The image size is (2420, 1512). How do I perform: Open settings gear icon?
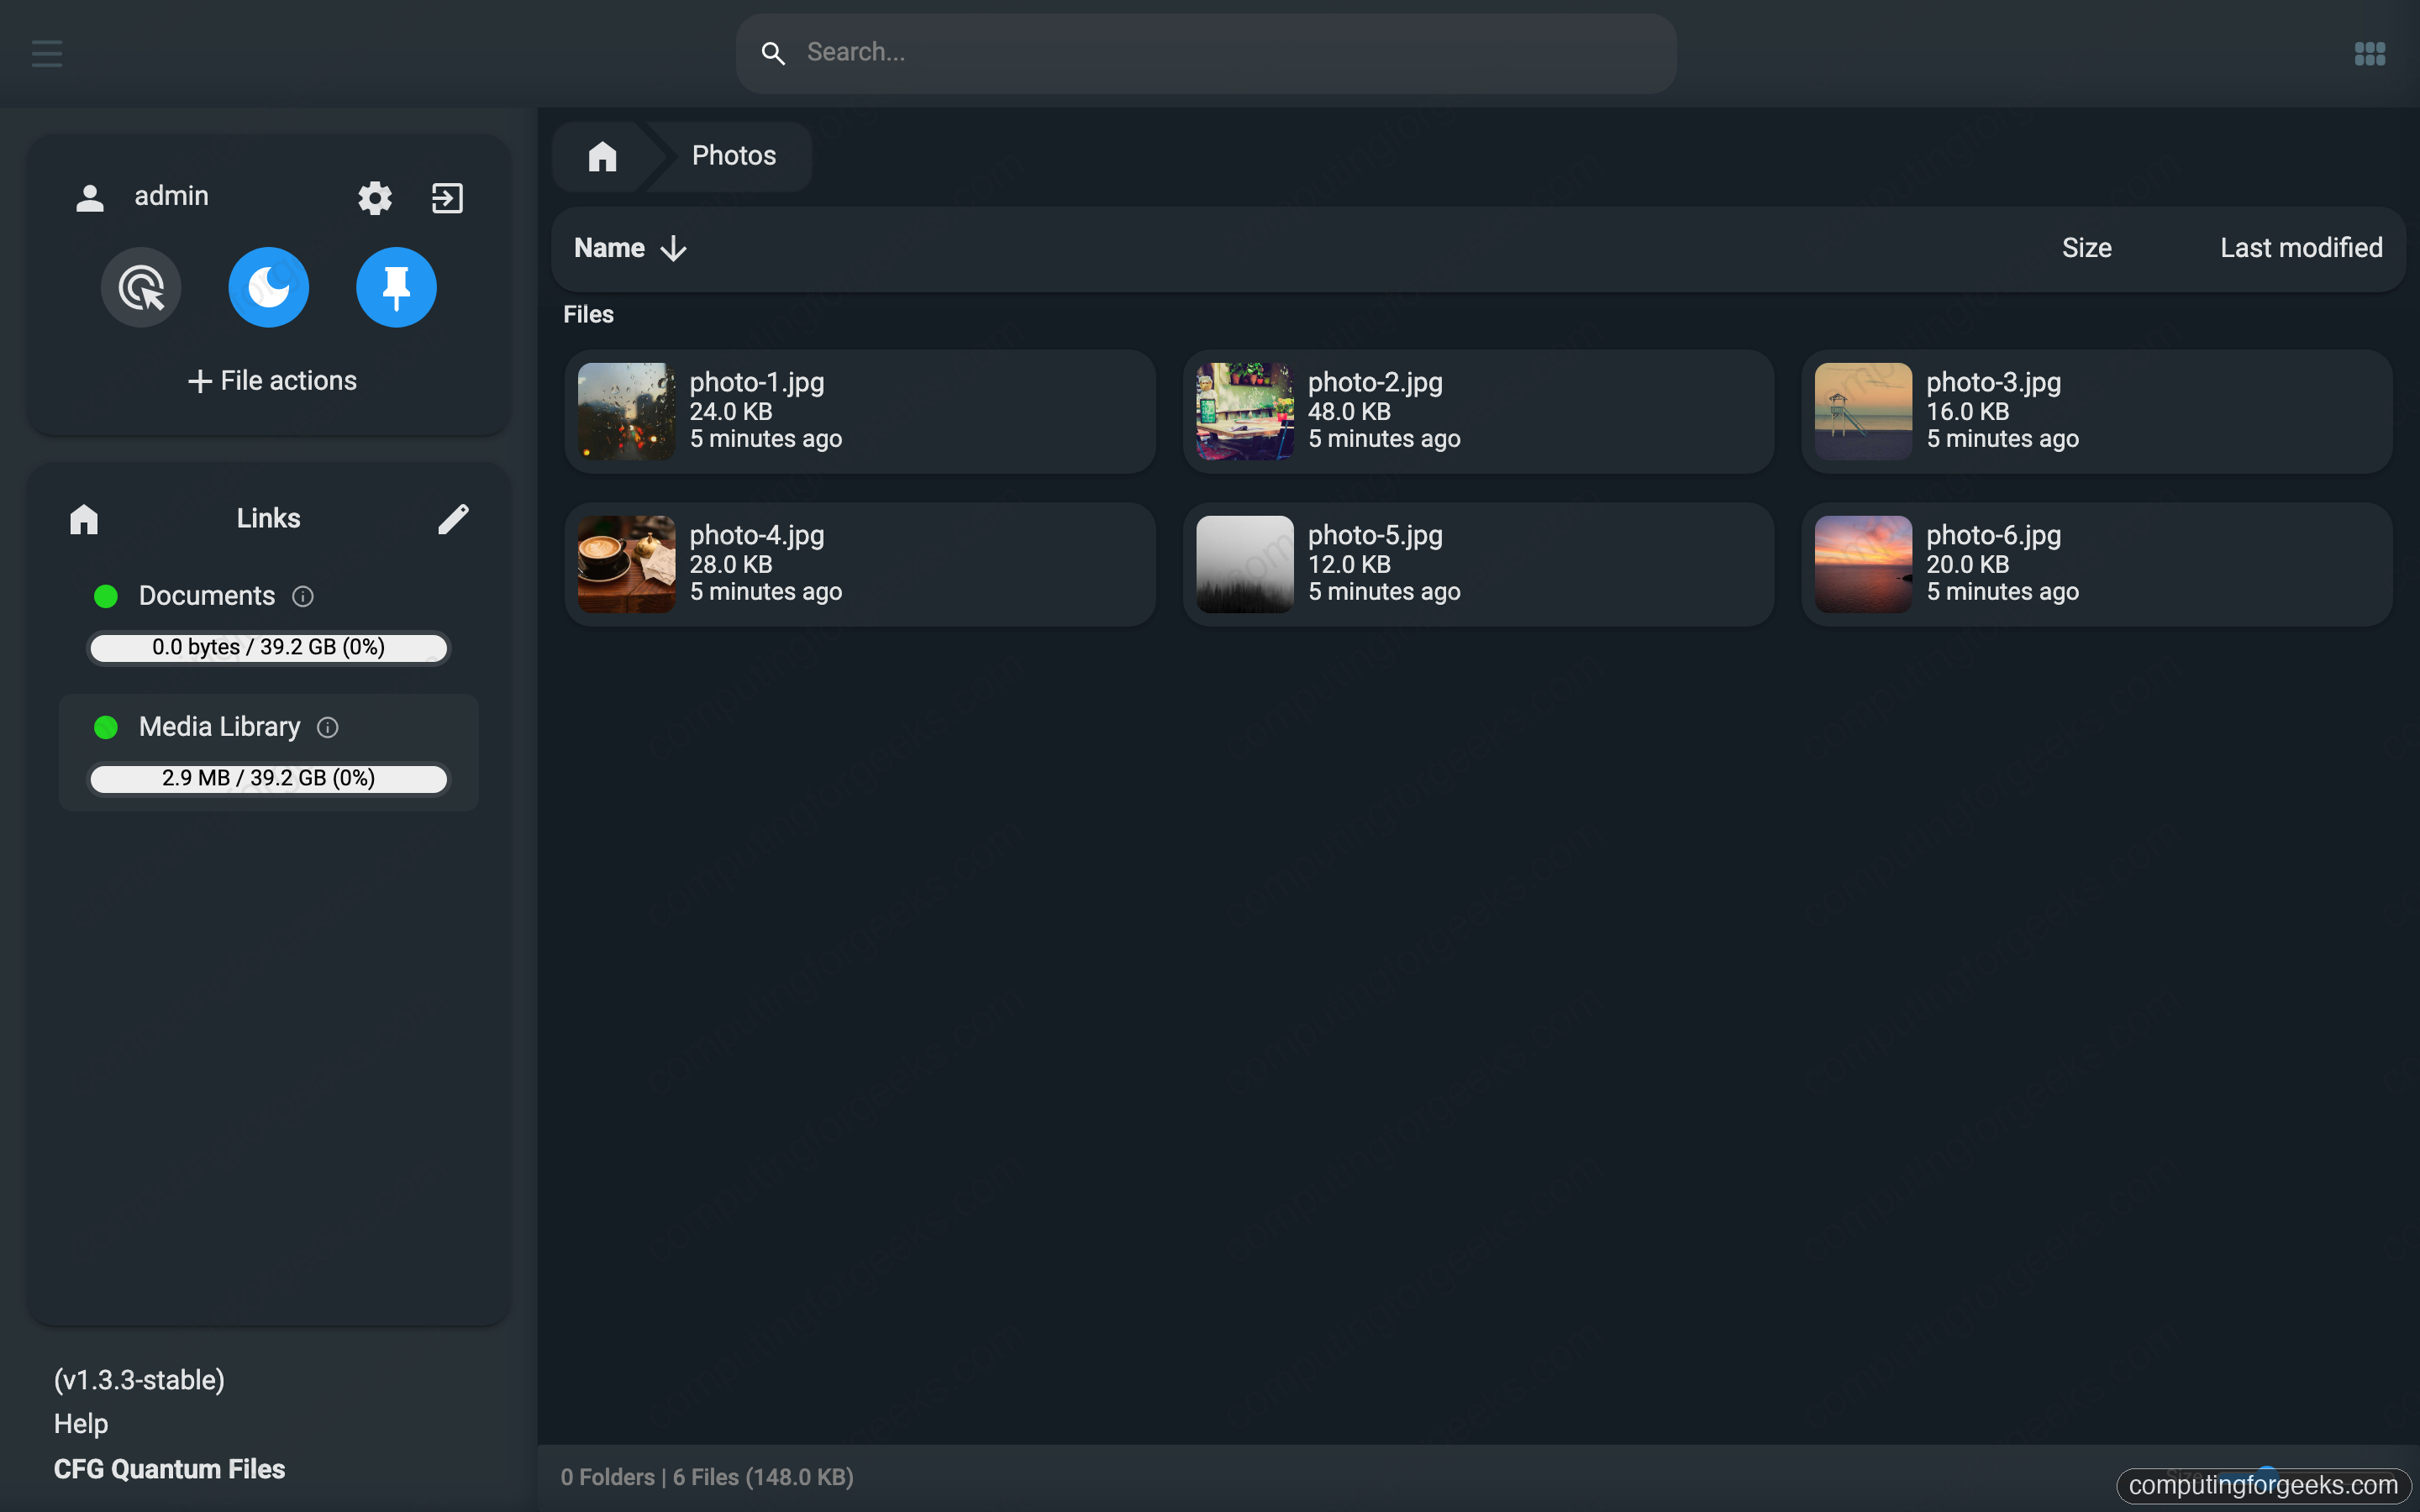tap(375, 197)
